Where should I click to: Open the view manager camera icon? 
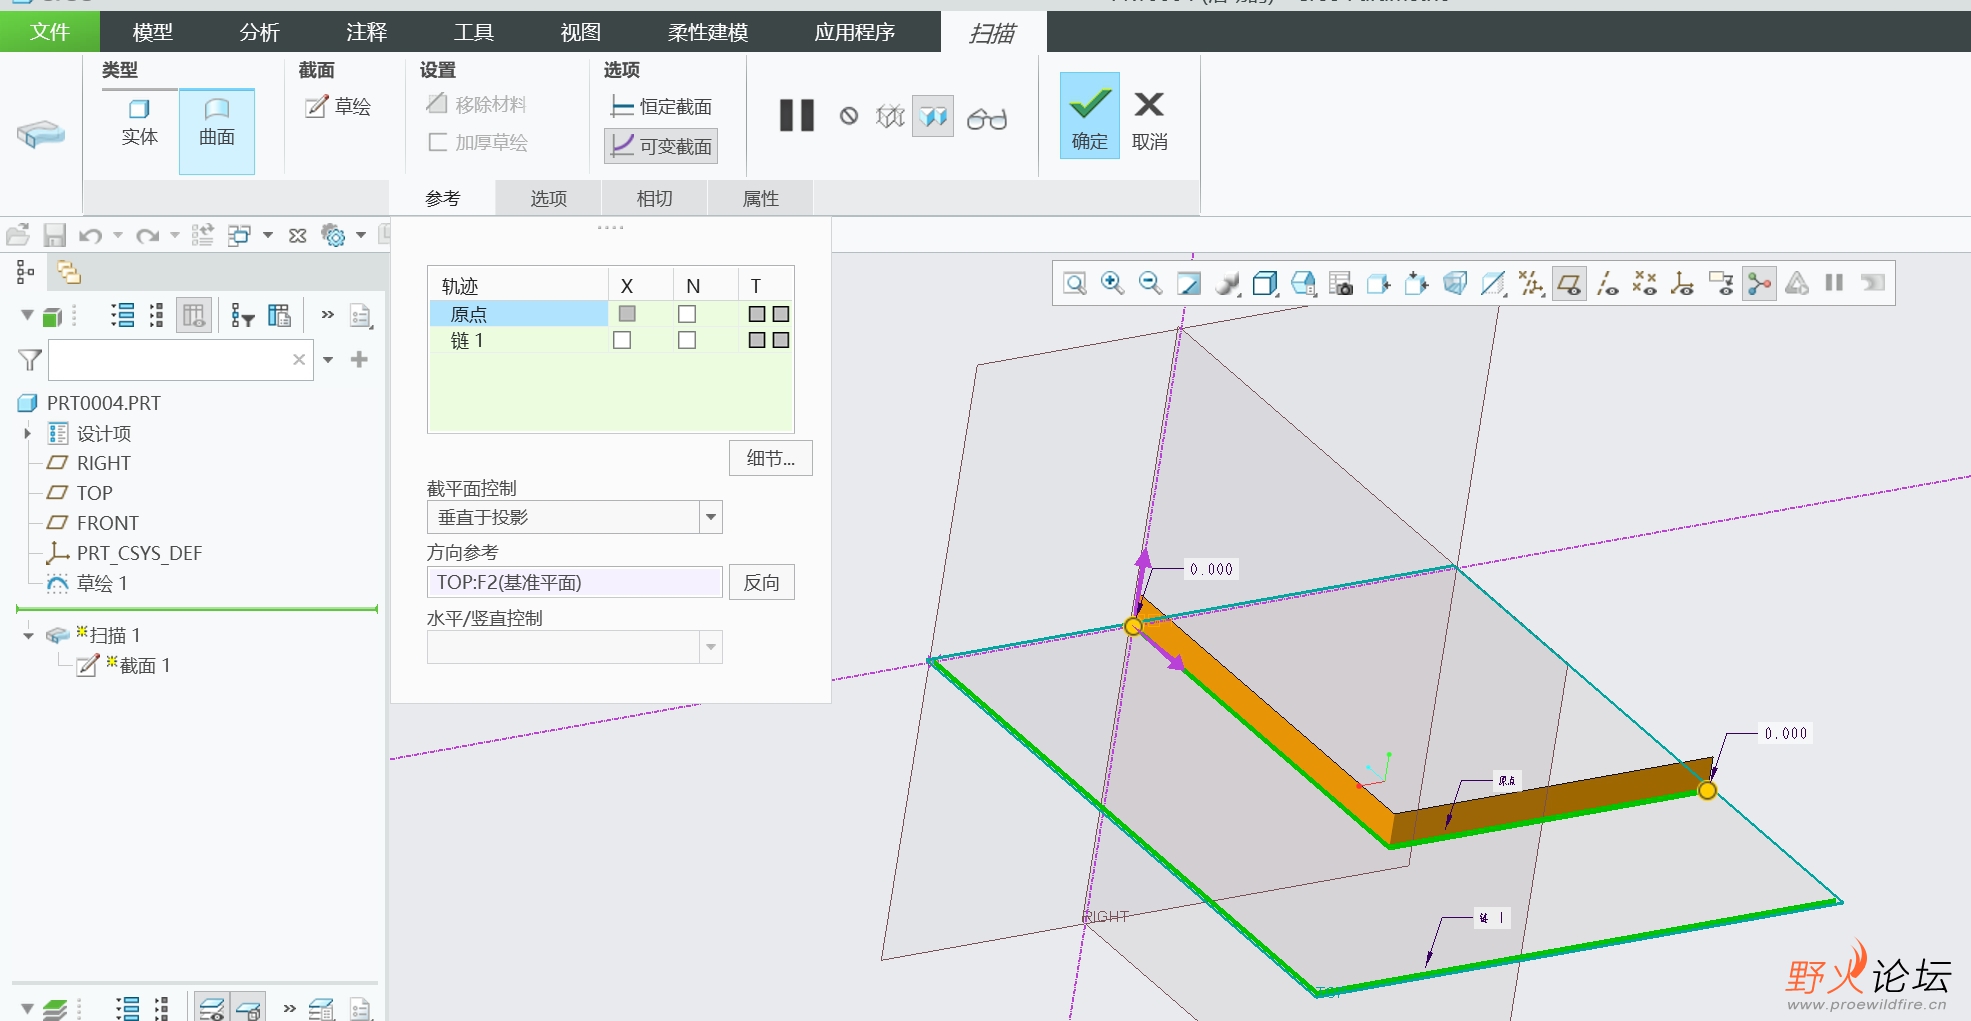[x=1341, y=284]
